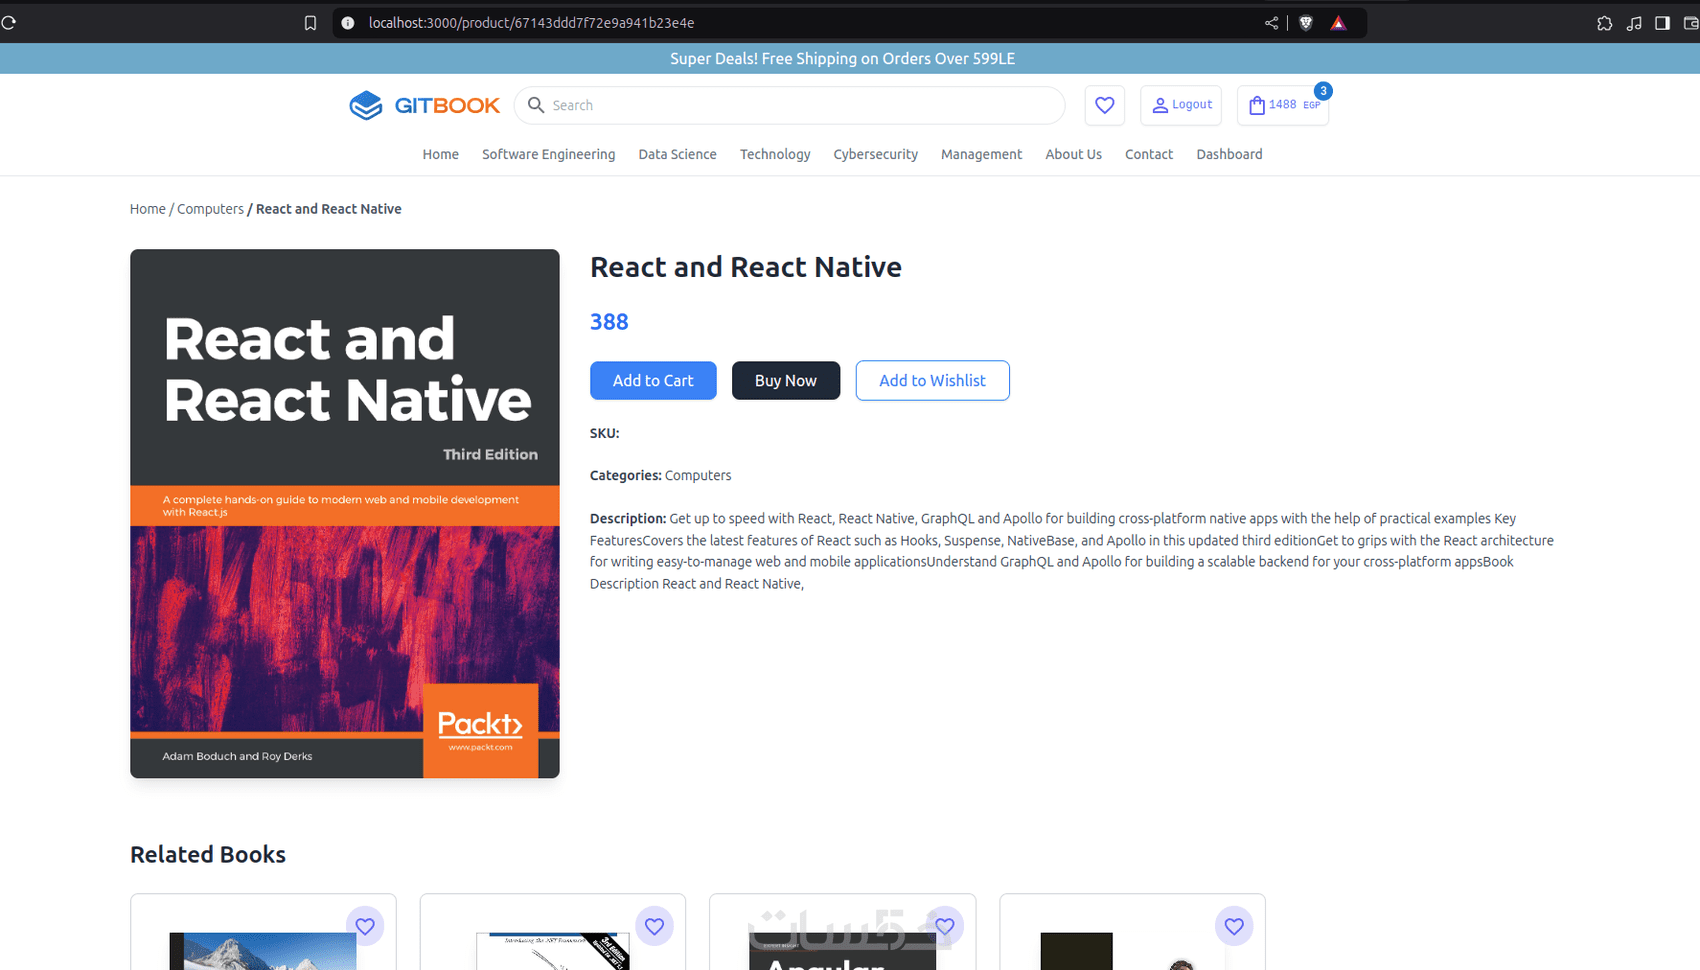Open the browser extensions puzzle icon
Viewport: 1700px width, 970px height.
point(1604,23)
